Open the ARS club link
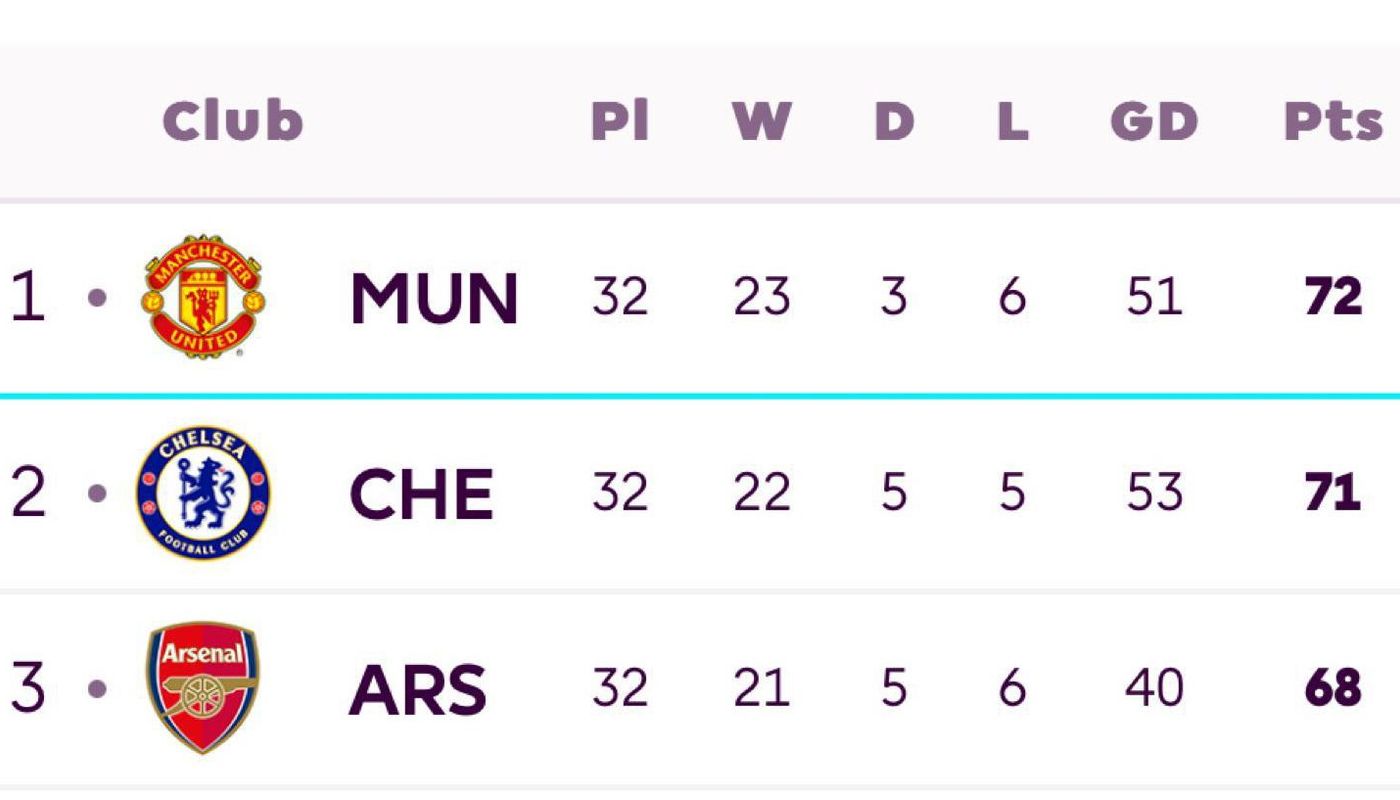 click(418, 689)
